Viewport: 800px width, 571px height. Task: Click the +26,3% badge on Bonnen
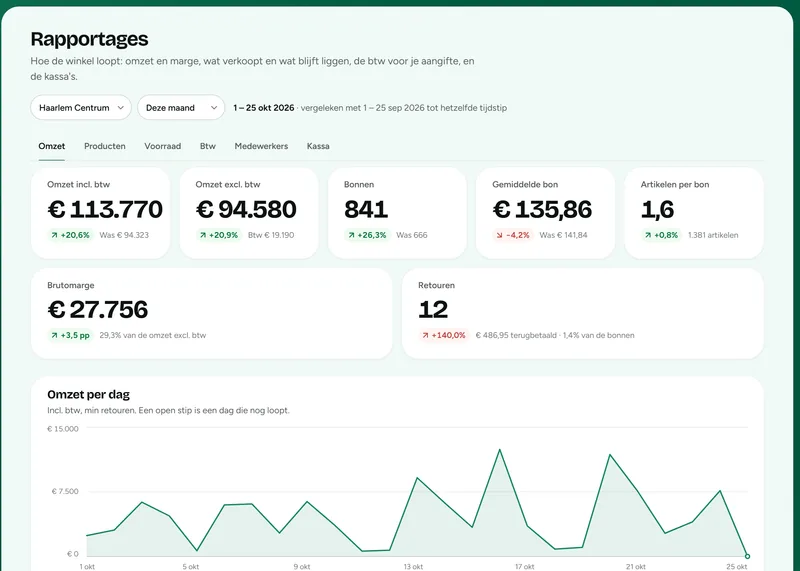(367, 235)
